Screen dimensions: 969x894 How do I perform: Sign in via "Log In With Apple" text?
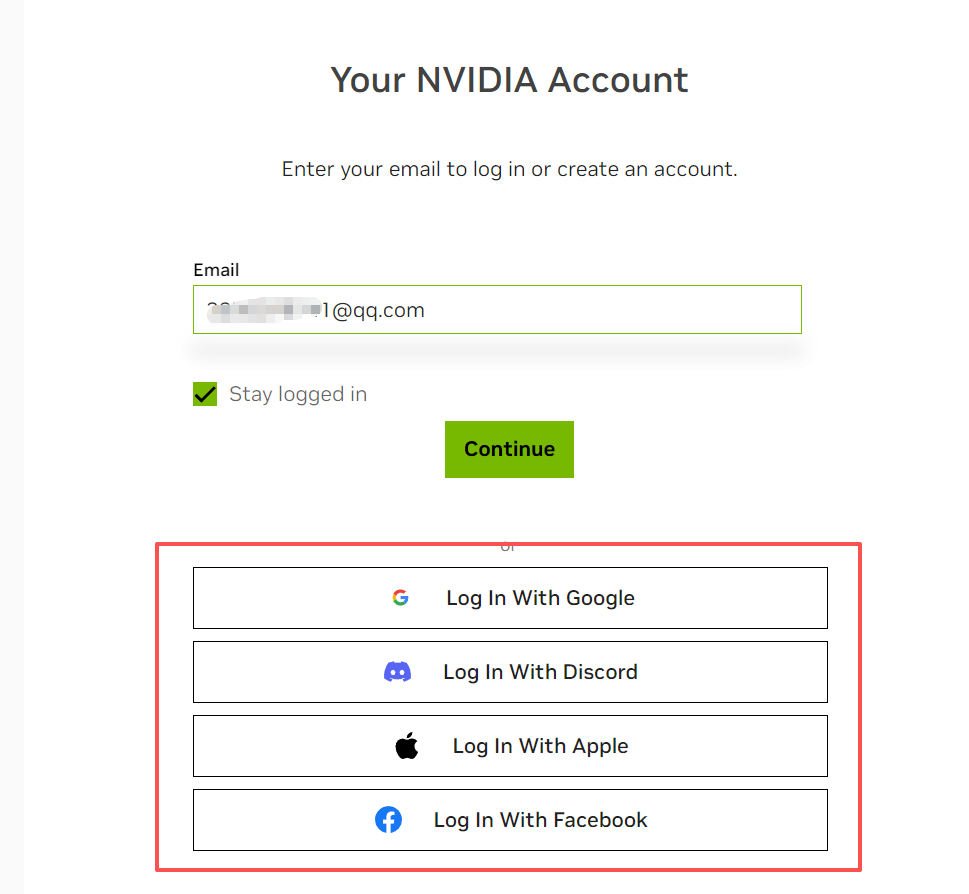(540, 746)
